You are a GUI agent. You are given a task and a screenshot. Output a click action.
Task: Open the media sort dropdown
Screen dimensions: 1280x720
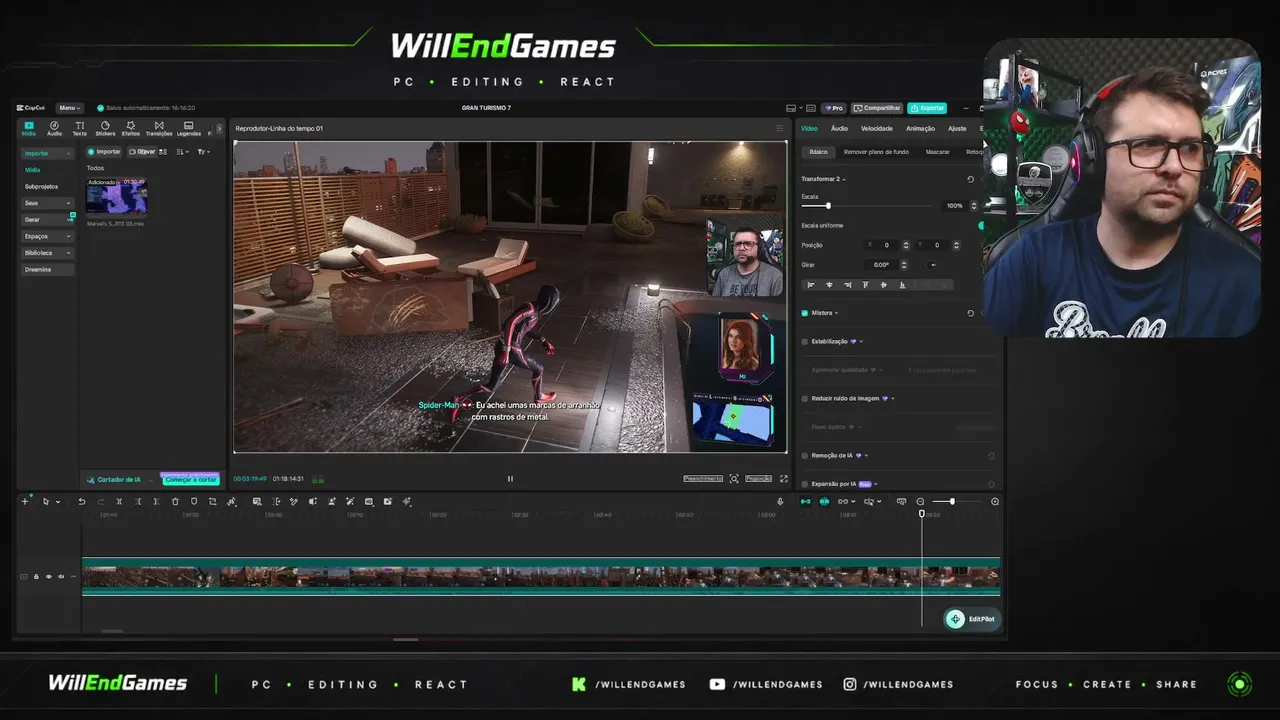[182, 152]
